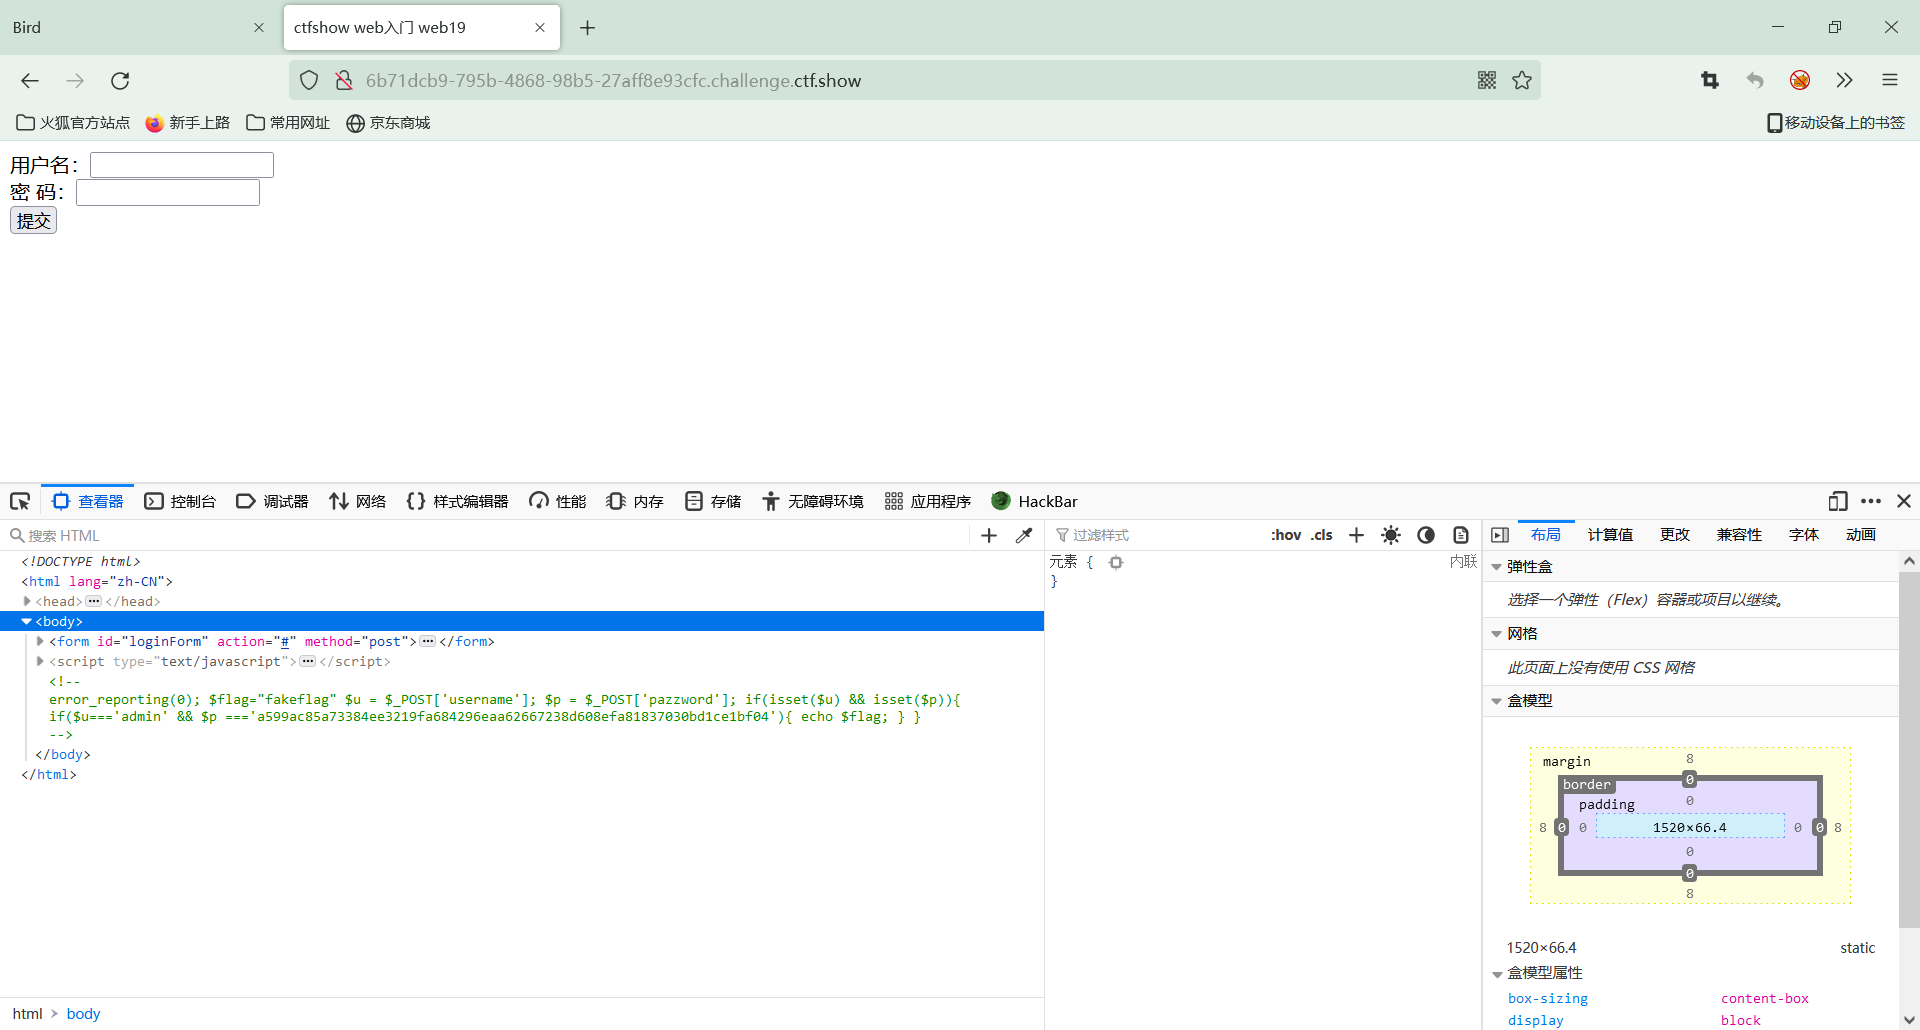Reload the page
The height and width of the screenshot is (1030, 1920).
coord(120,81)
